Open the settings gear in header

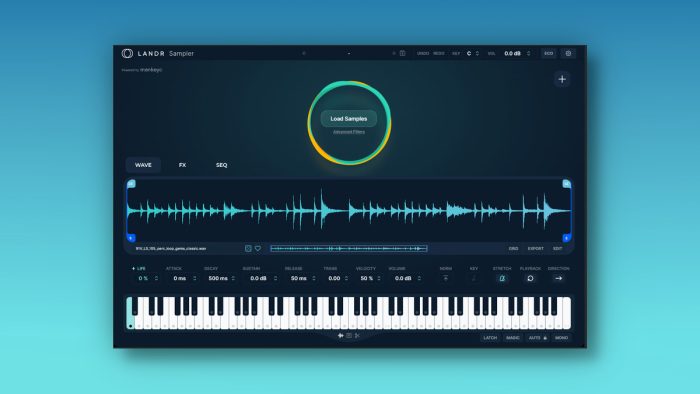(x=568, y=54)
